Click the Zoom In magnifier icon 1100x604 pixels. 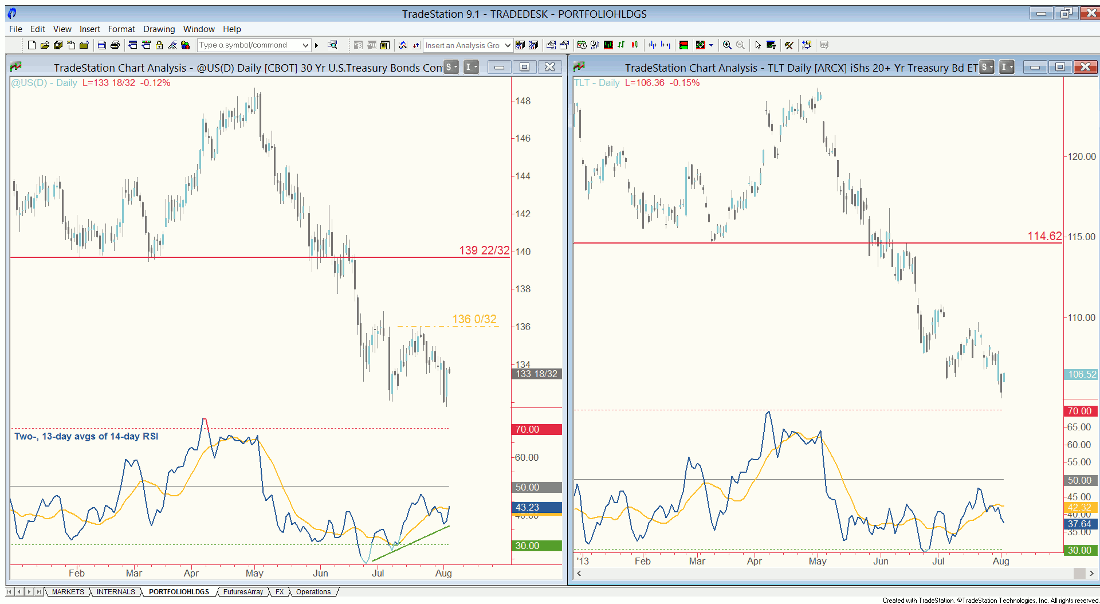tap(727, 45)
